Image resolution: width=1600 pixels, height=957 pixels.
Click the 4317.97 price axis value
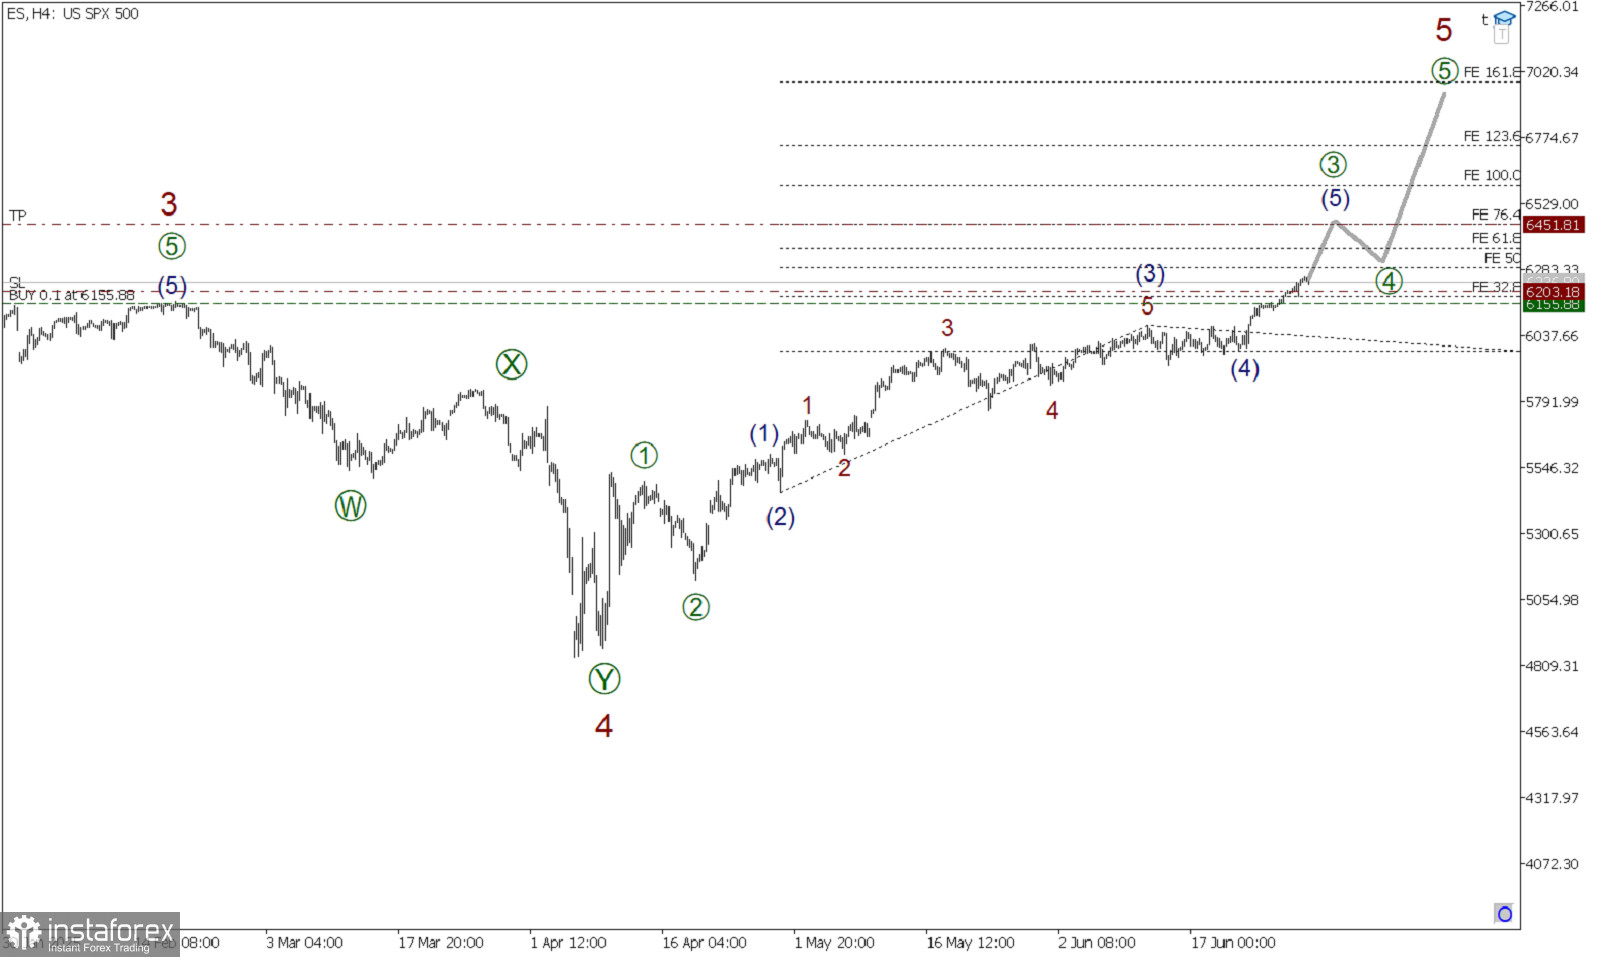click(1552, 798)
